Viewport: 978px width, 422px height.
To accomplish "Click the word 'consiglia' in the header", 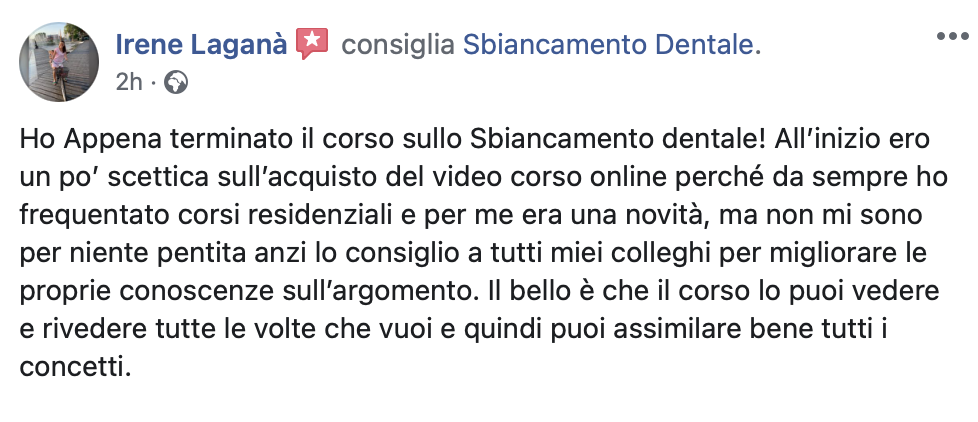I will point(397,44).
